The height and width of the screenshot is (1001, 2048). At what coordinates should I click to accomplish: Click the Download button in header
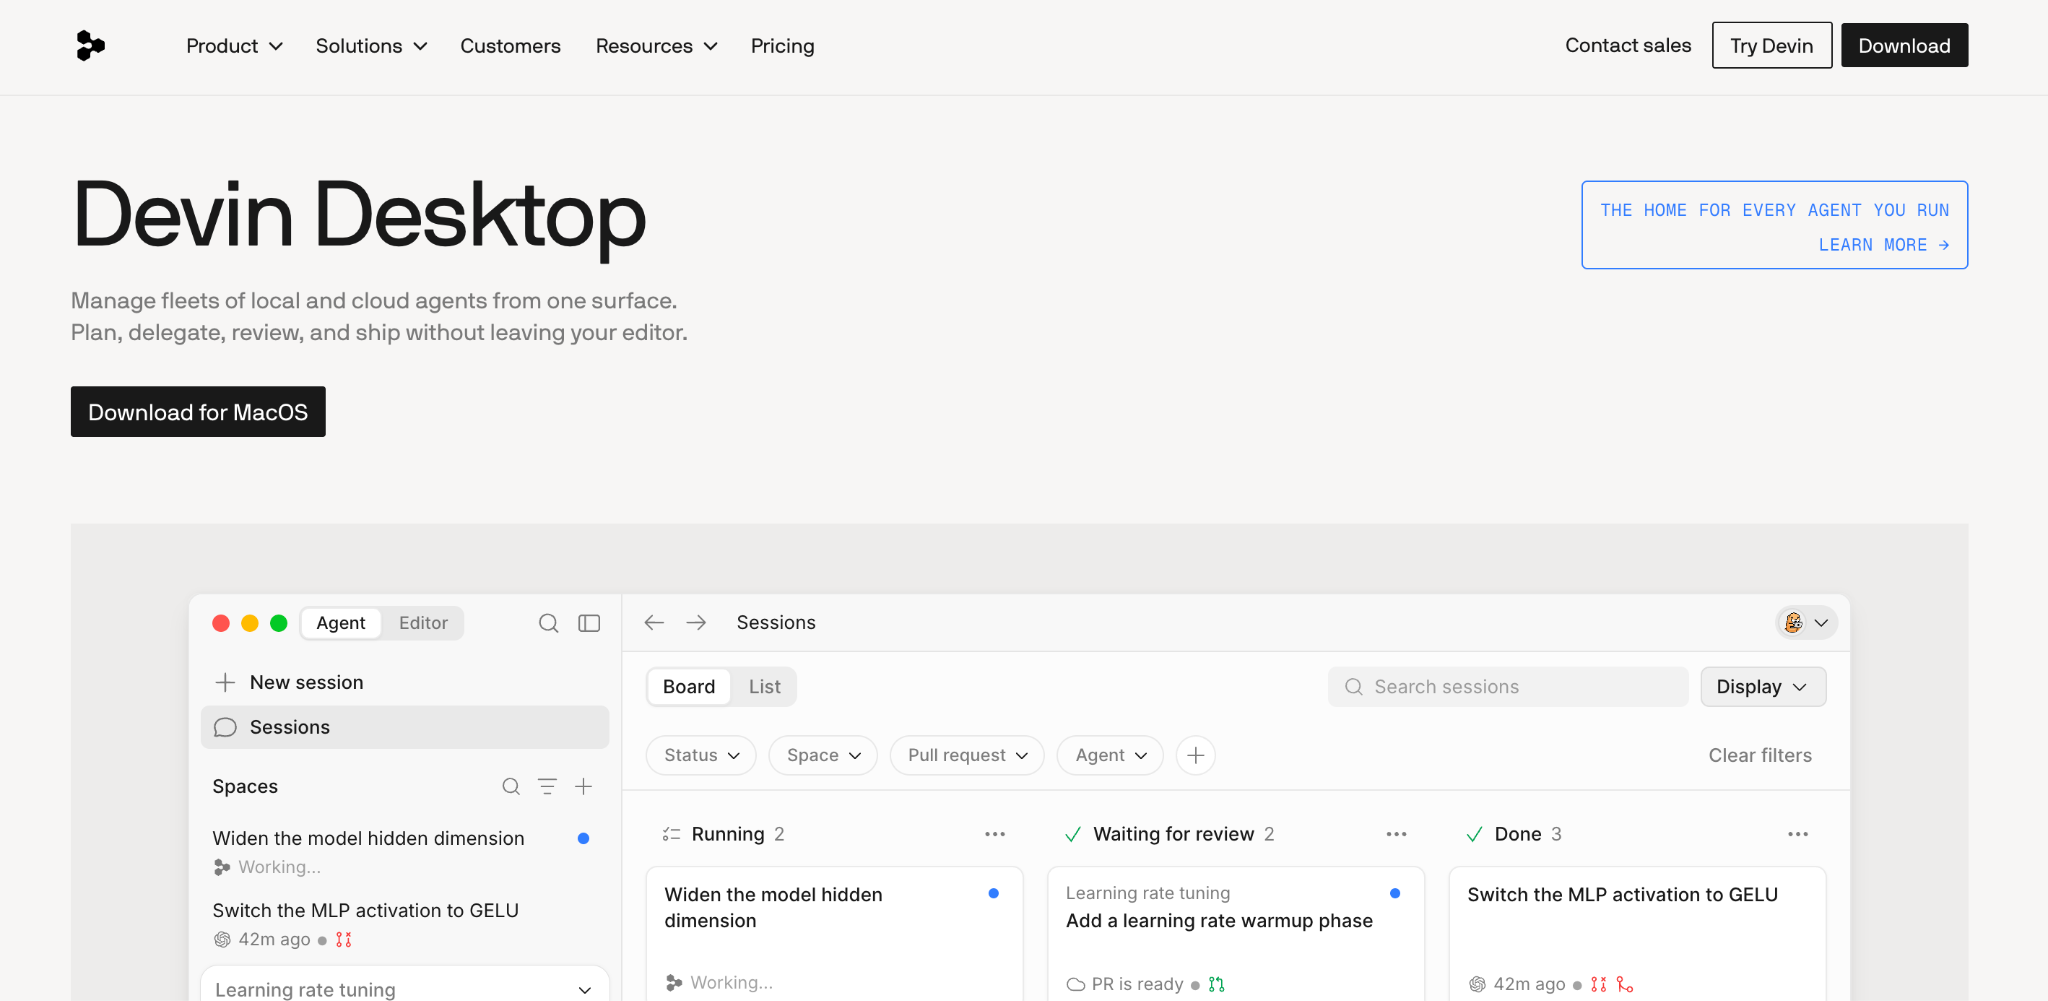[x=1904, y=45]
